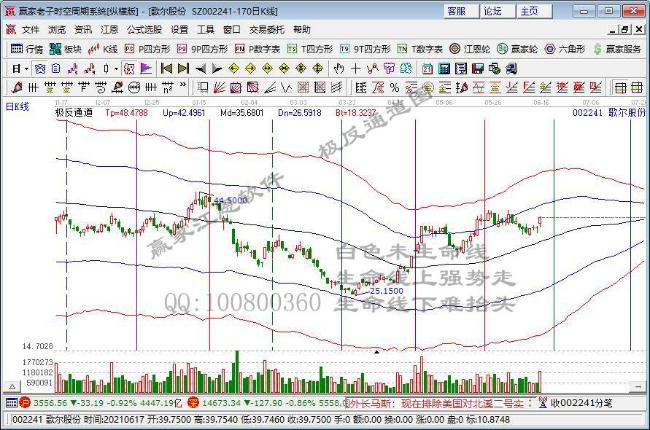
Task: Click the 客服 customer service button
Action: (x=461, y=11)
